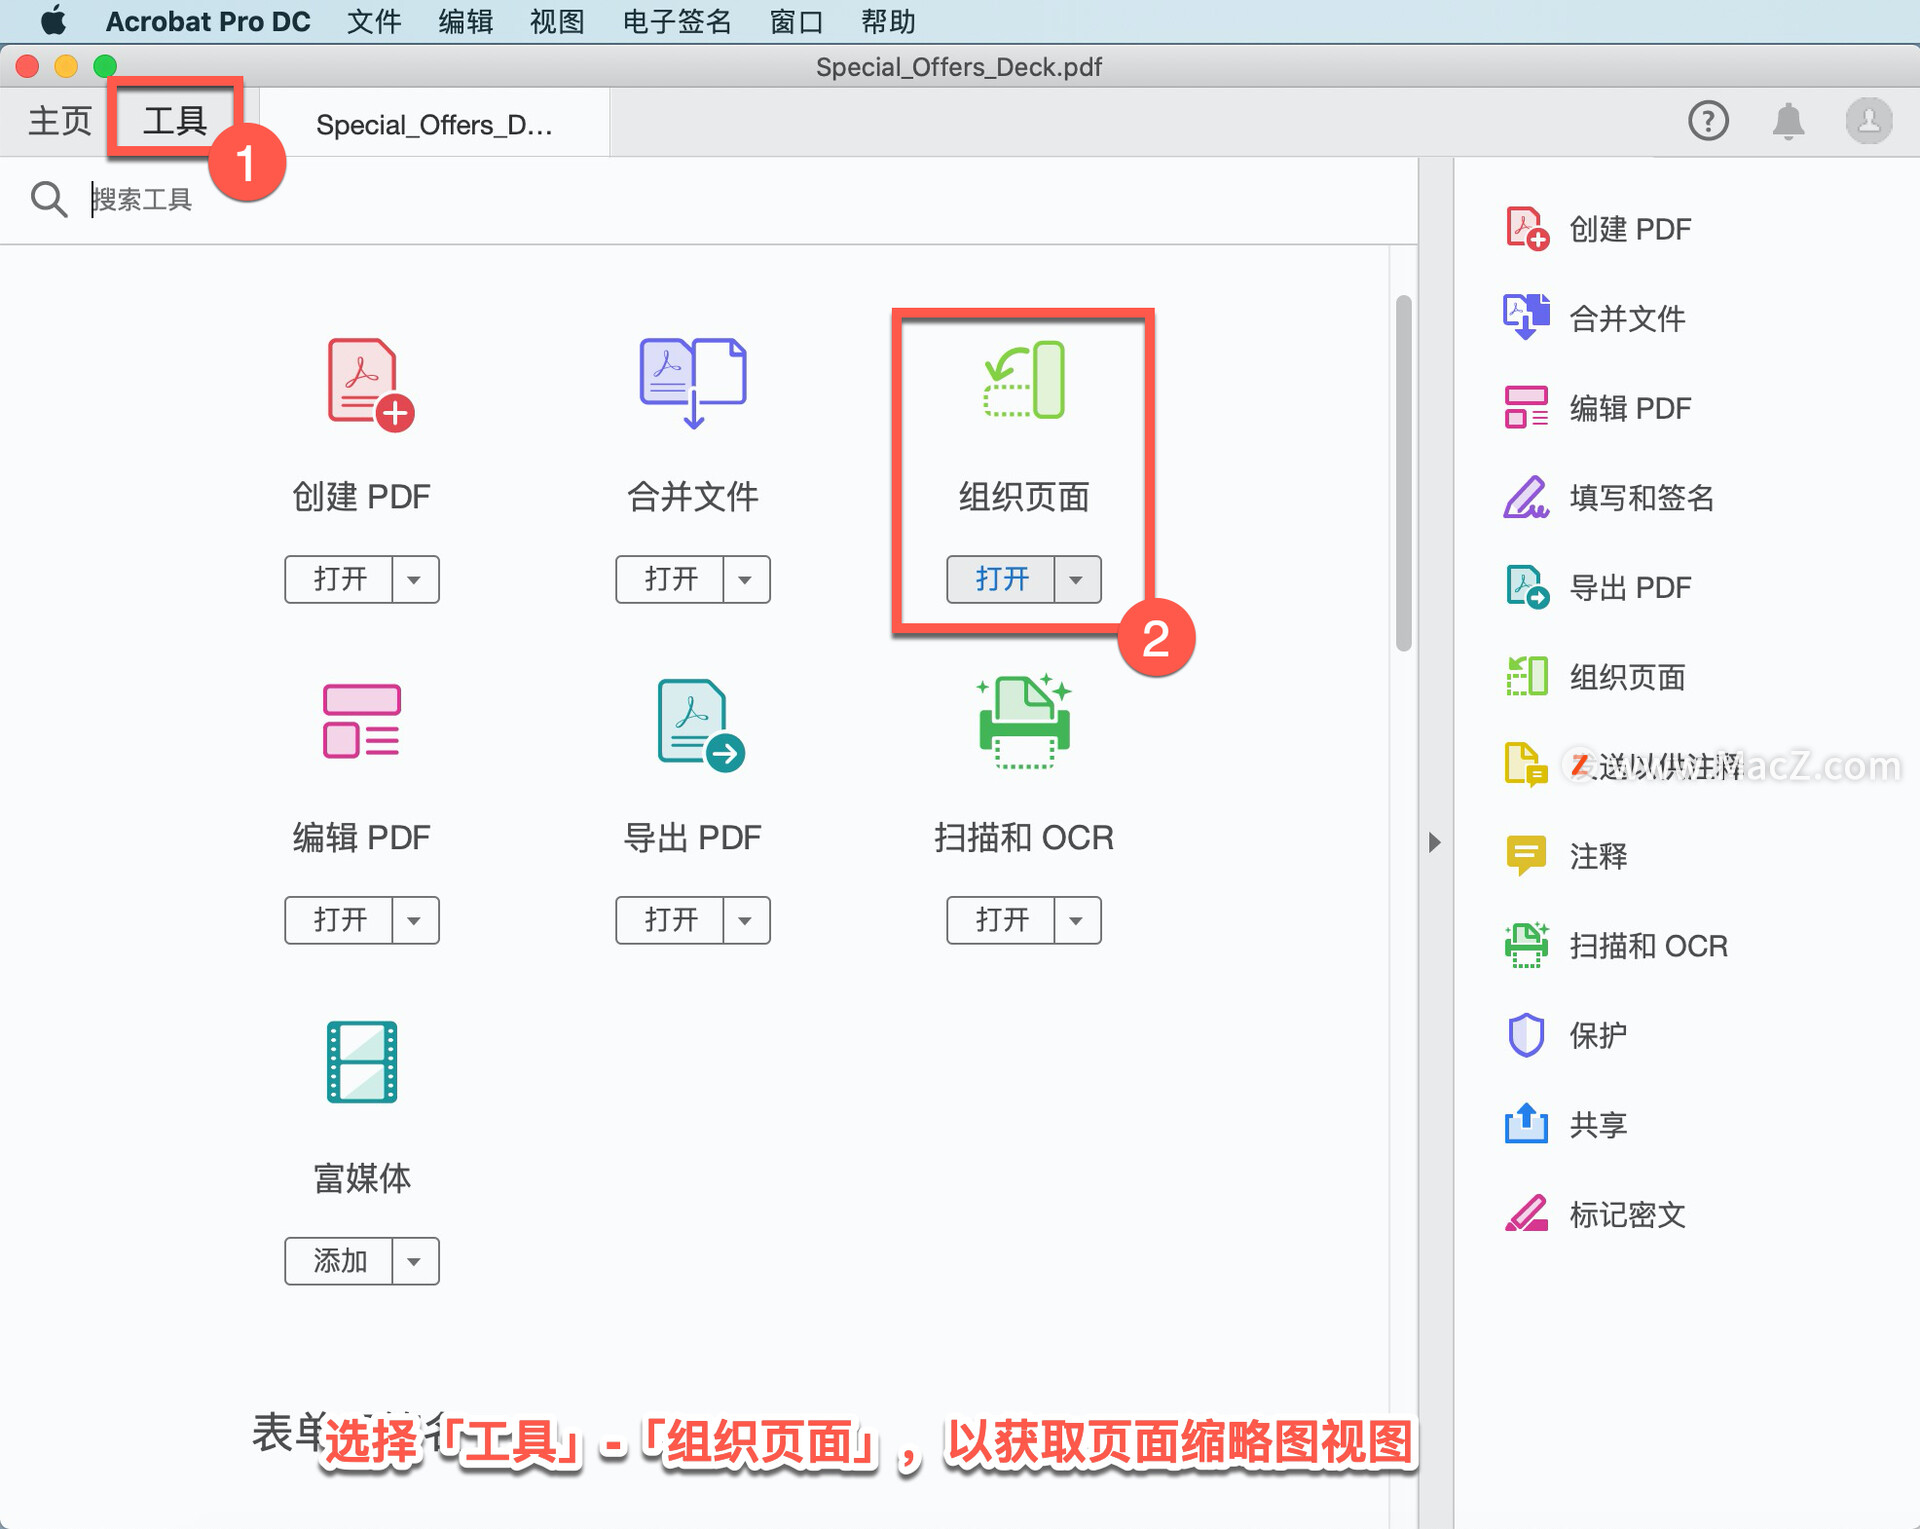1920x1529 pixels.
Task: Click the Rich Media (富媒体) film icon
Action: coord(362,1062)
